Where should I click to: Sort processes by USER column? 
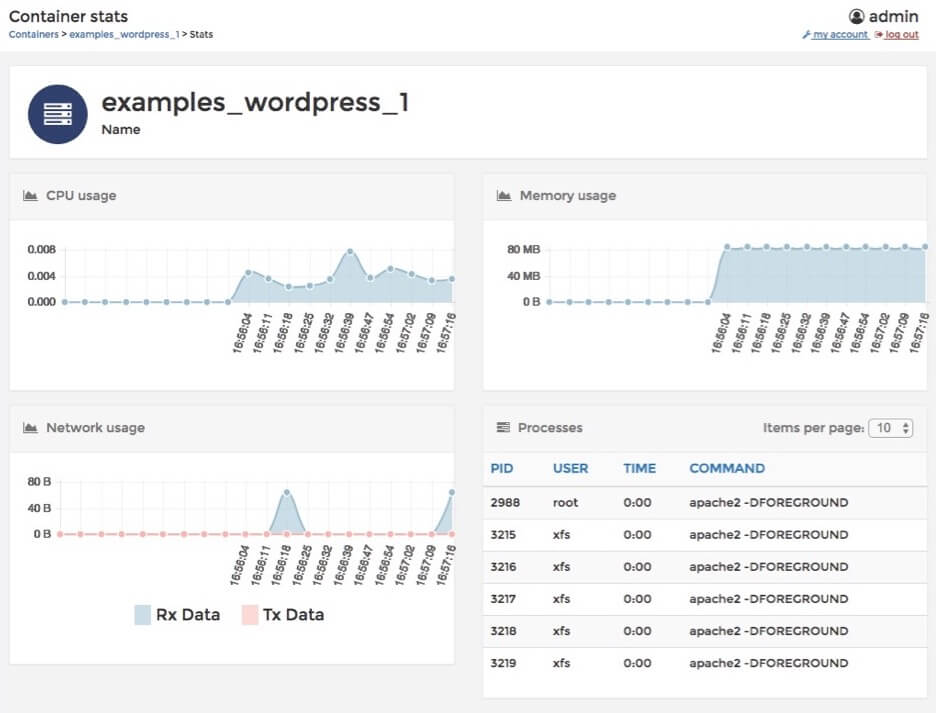click(570, 468)
